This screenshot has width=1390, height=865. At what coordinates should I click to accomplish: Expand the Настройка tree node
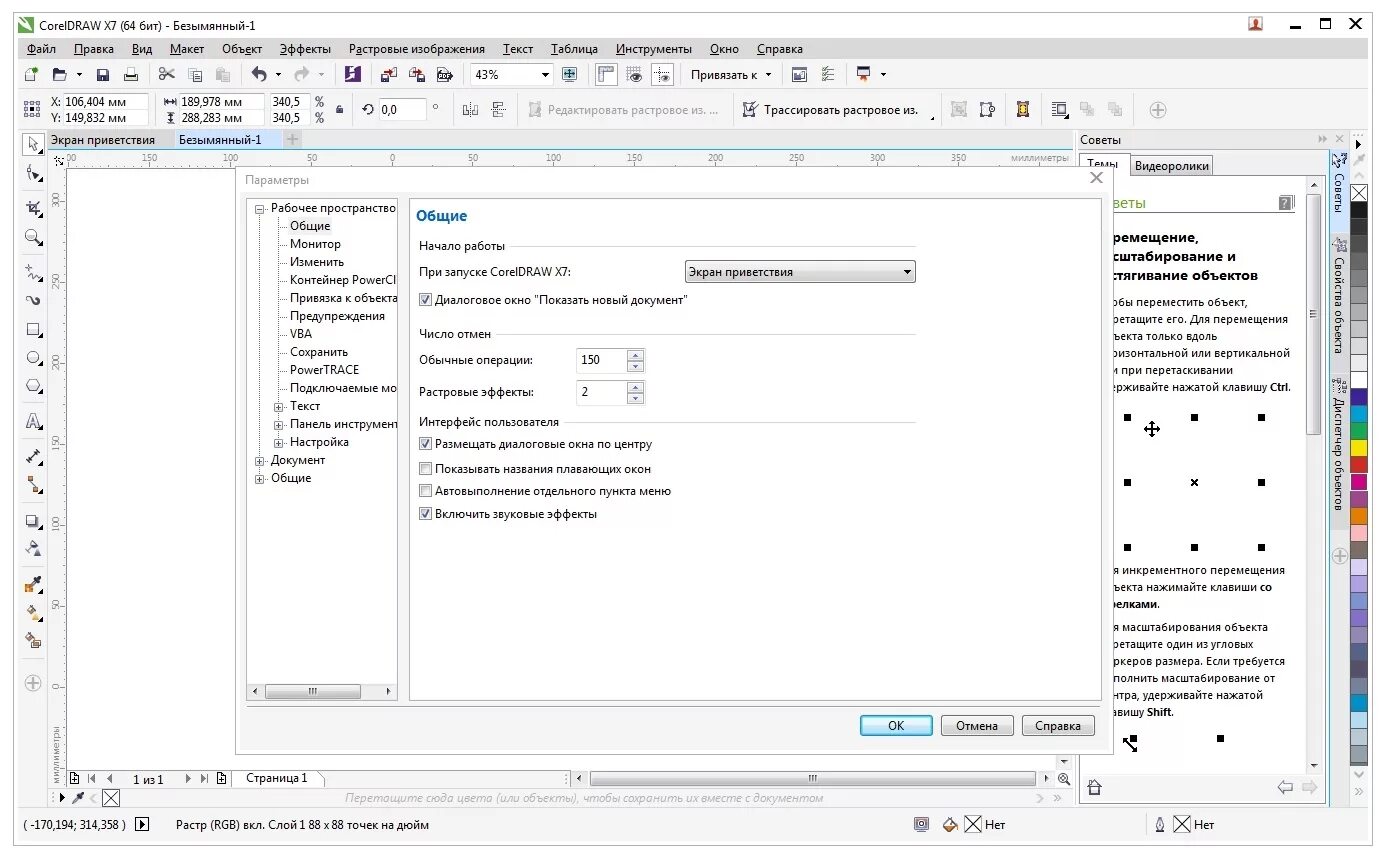pyautogui.click(x=279, y=442)
